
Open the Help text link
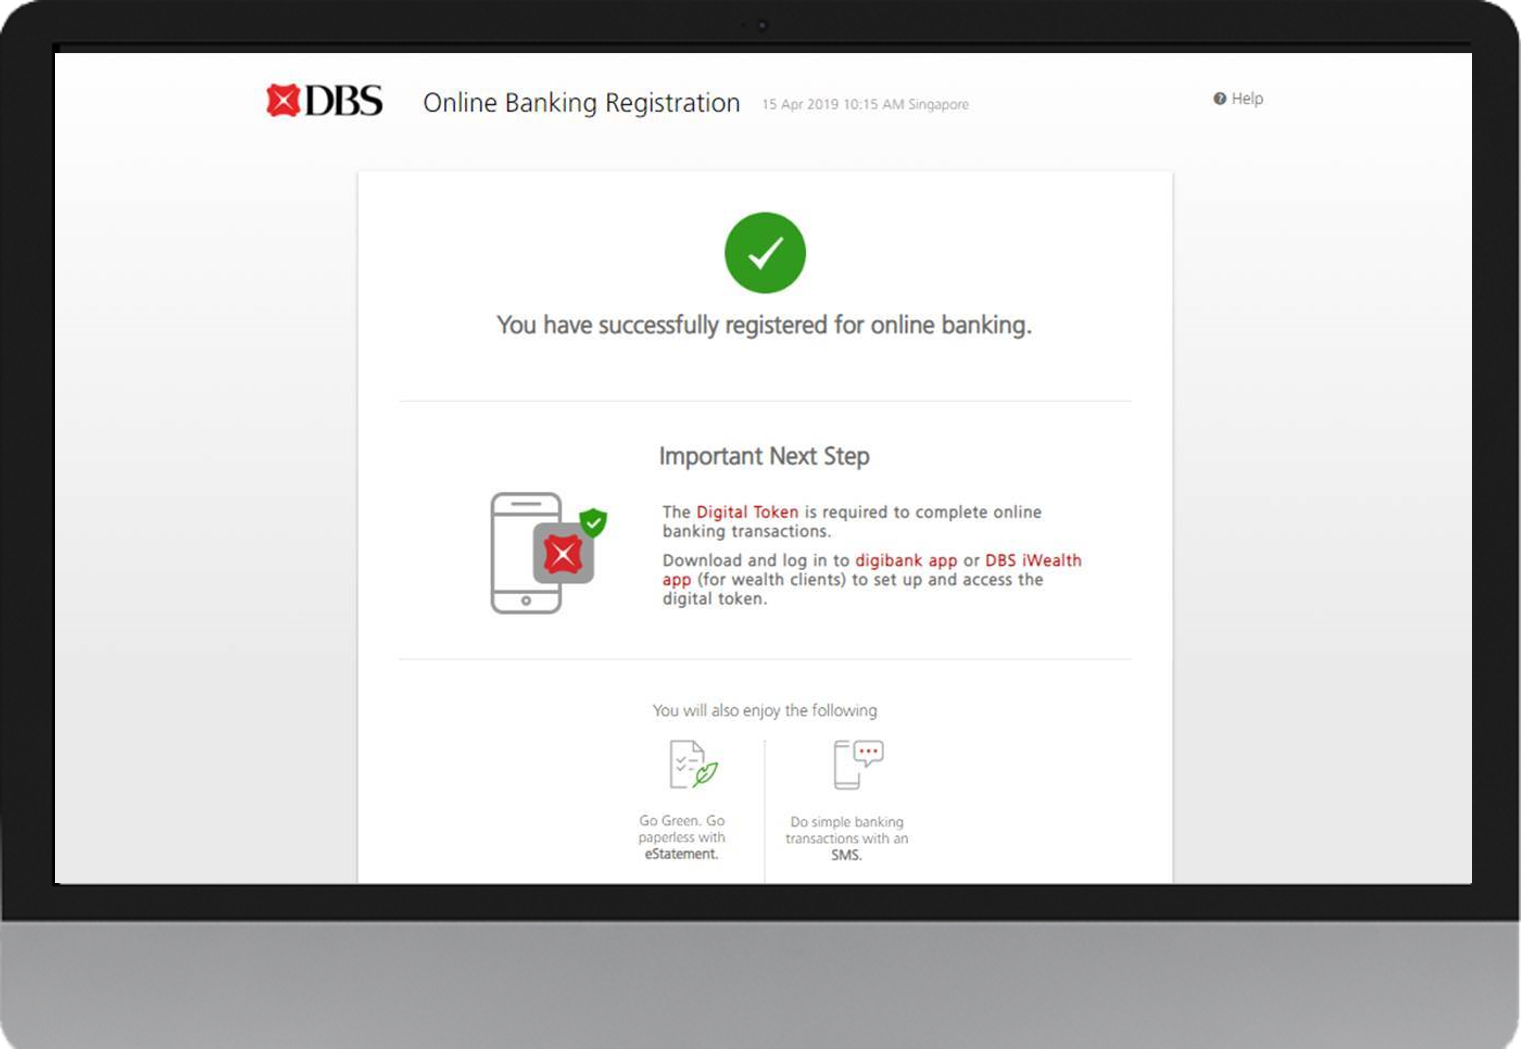tap(1247, 99)
